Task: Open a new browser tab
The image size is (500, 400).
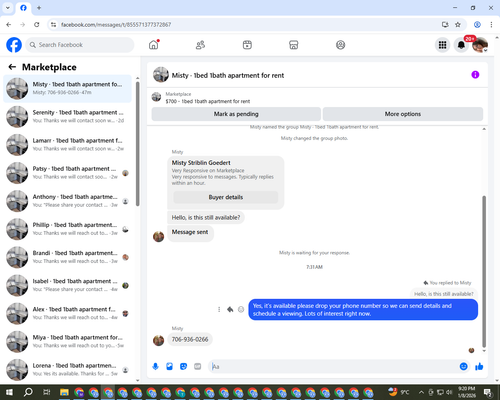Action: point(39,8)
